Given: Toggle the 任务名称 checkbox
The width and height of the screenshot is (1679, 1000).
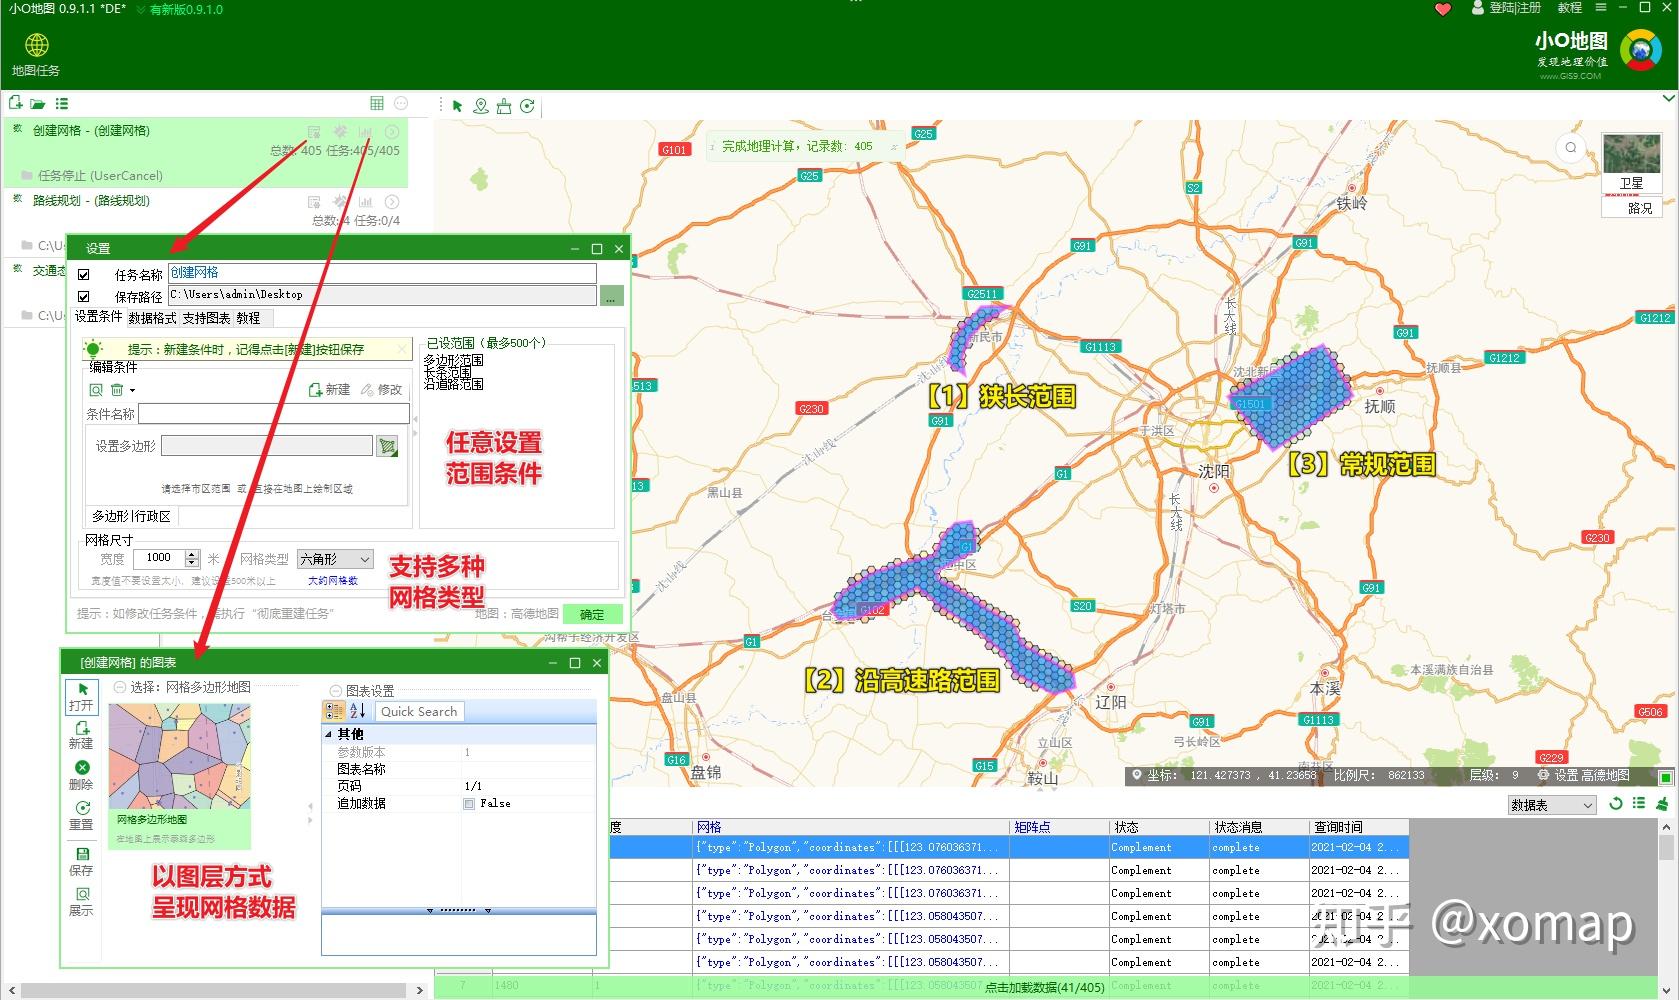Looking at the screenshot, I should tap(84, 275).
